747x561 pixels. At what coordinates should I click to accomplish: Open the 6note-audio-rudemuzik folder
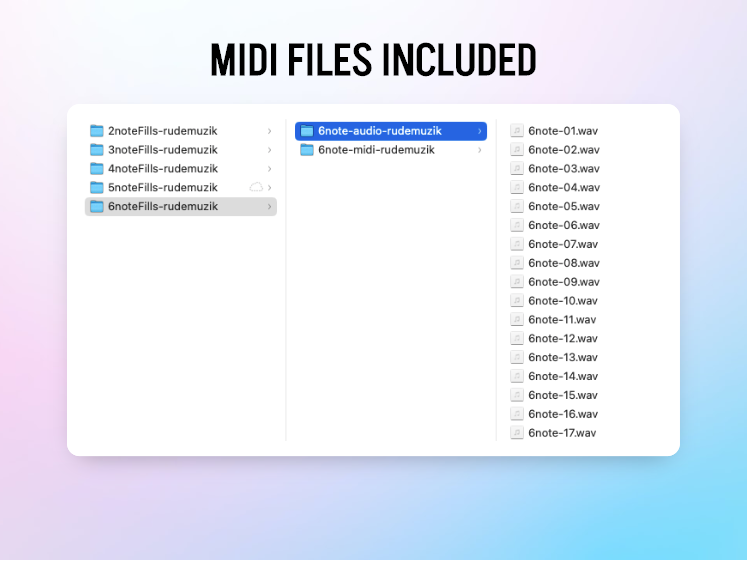pos(379,131)
